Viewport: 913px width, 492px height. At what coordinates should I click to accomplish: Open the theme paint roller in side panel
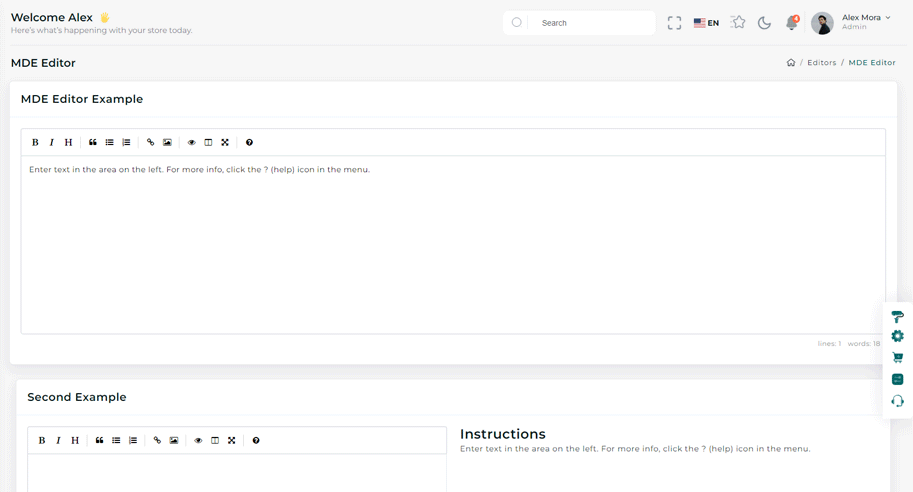click(x=897, y=316)
